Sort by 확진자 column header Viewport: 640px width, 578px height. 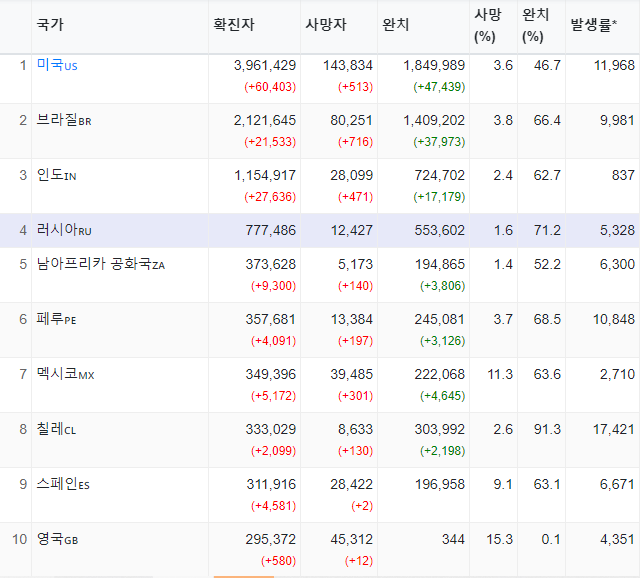point(234,24)
